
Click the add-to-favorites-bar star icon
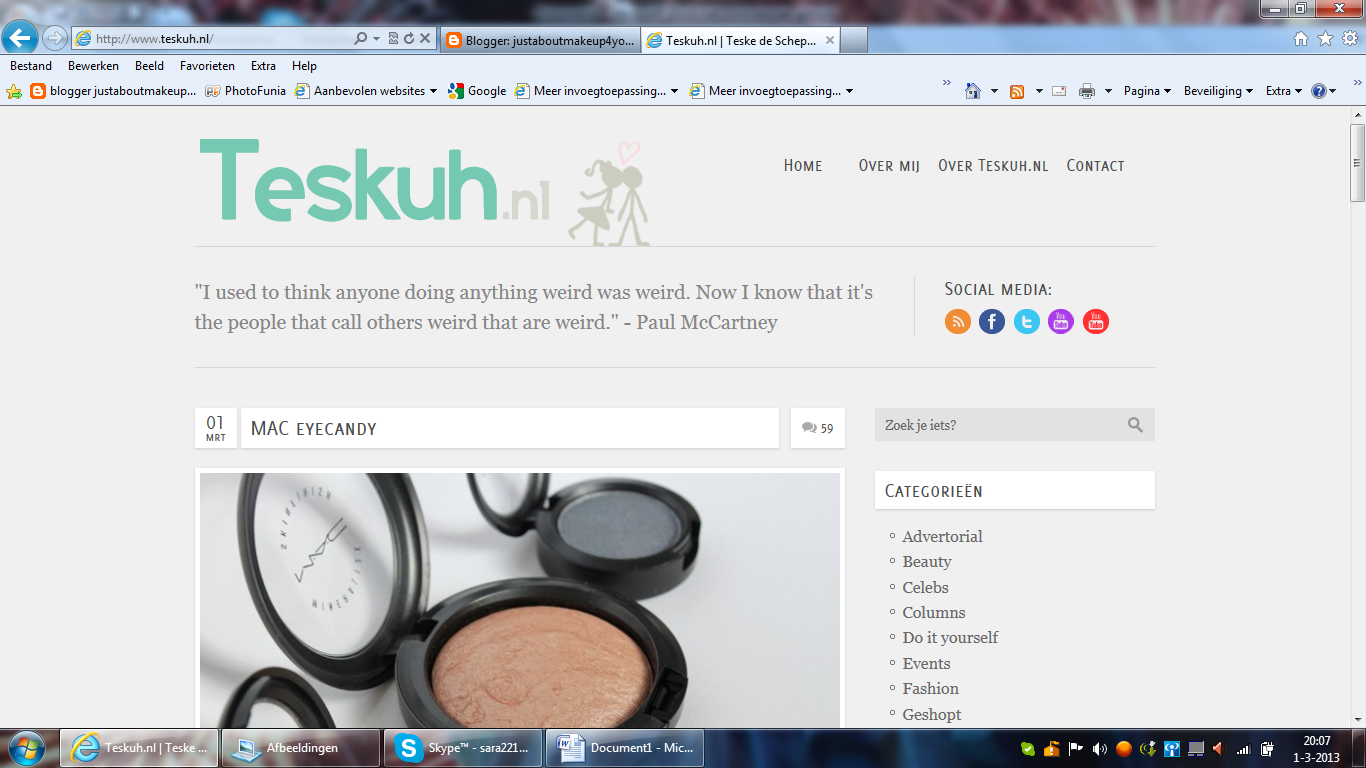click(x=14, y=91)
